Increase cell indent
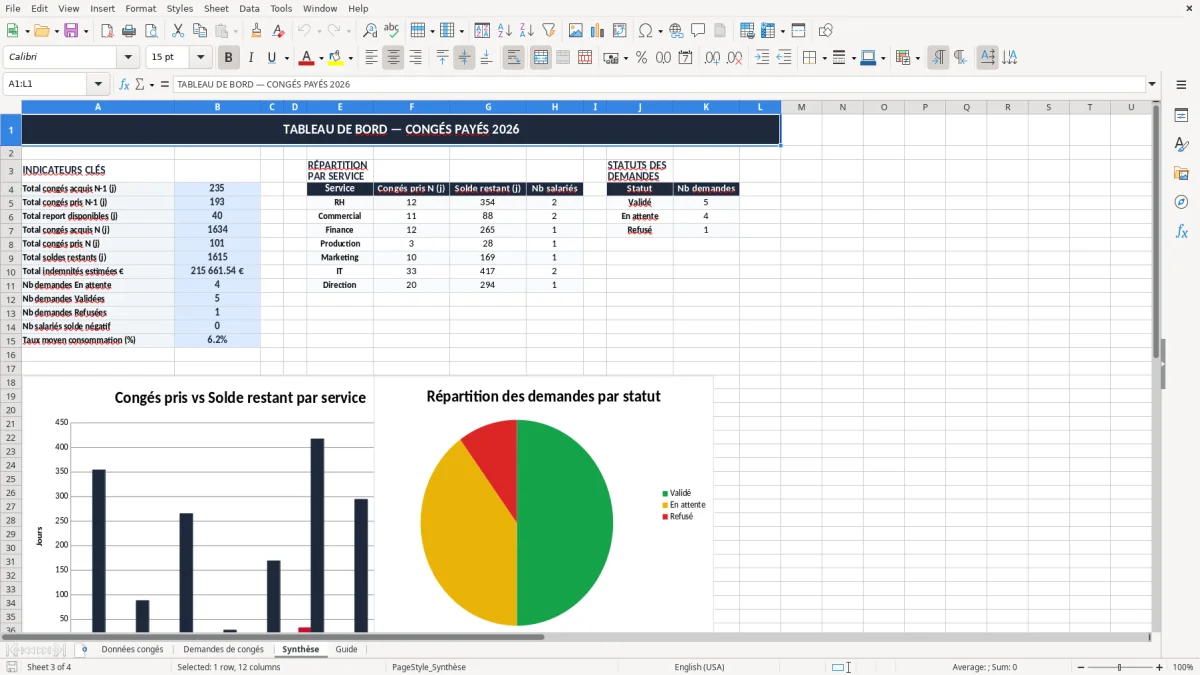This screenshot has width=1200, height=675. [762, 58]
